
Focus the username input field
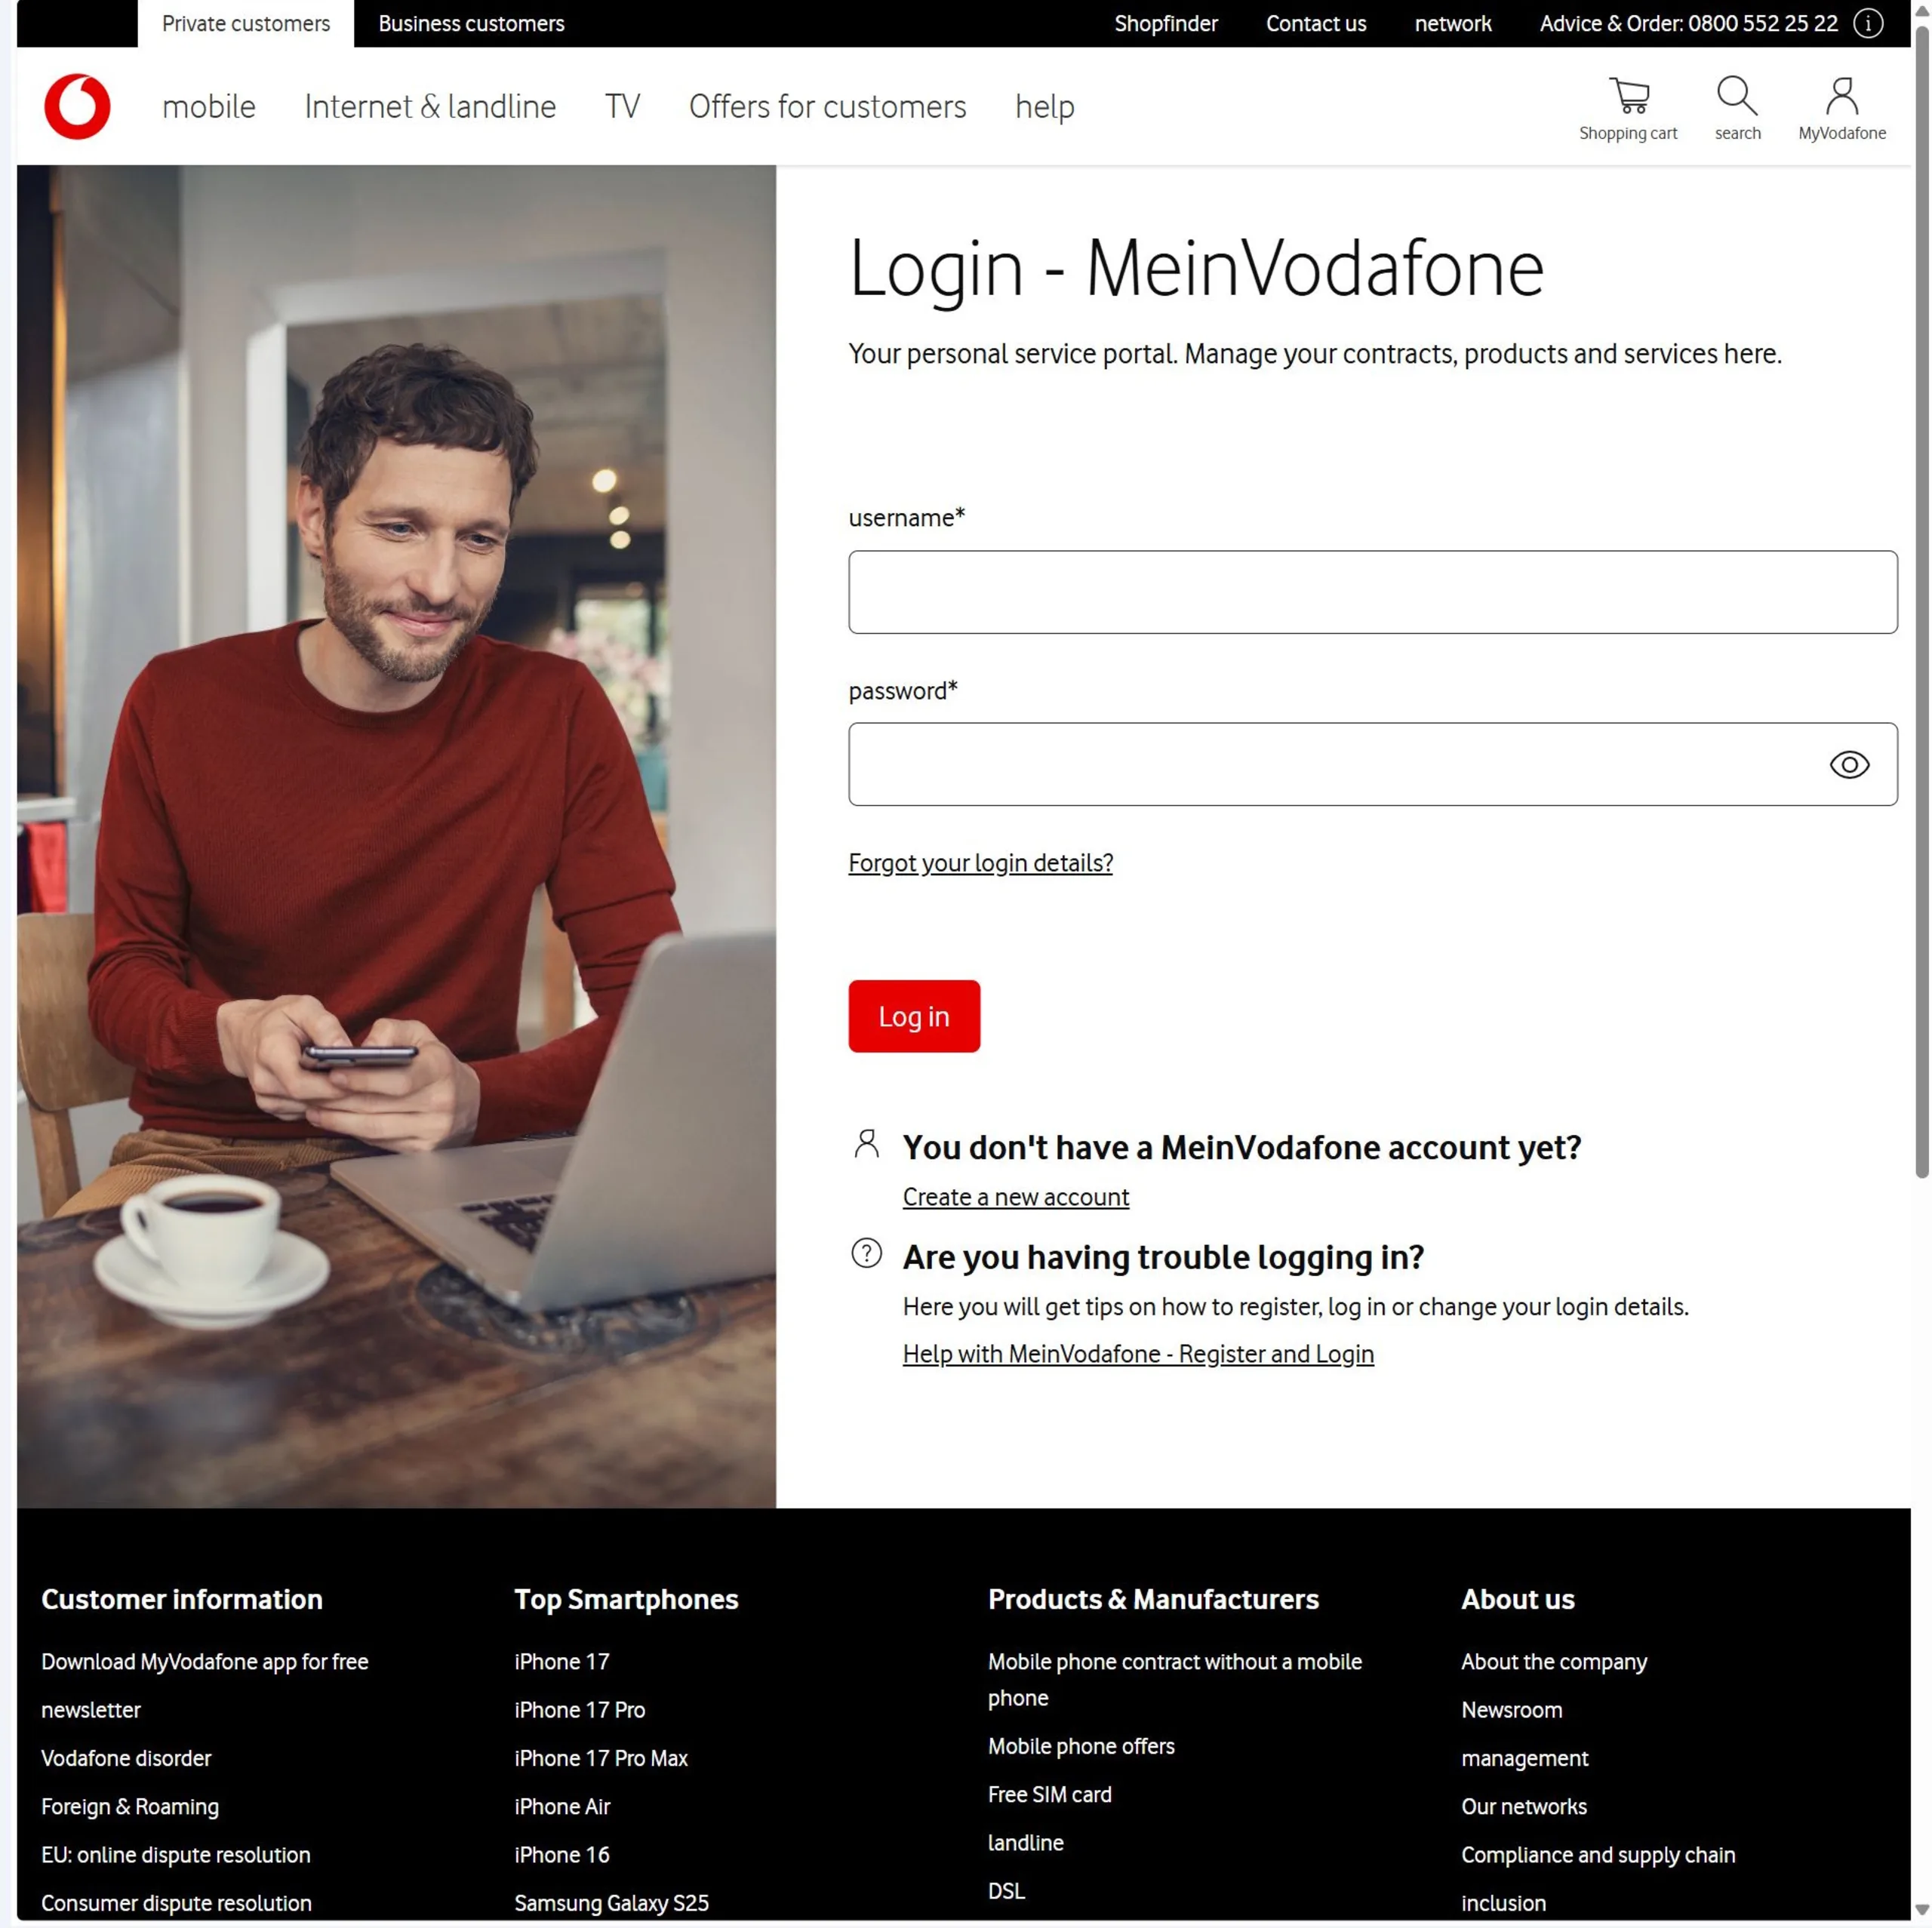pos(1373,592)
